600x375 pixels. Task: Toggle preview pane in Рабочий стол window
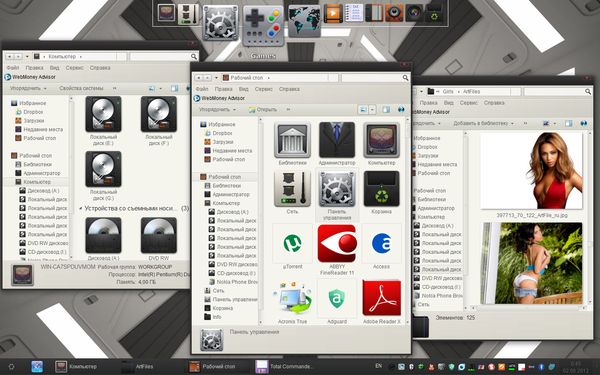[386, 110]
